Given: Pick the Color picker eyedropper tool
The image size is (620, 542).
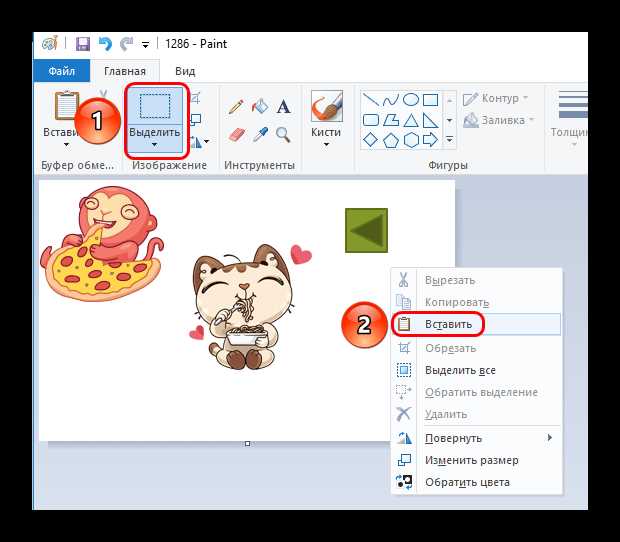Looking at the screenshot, I should (260, 135).
